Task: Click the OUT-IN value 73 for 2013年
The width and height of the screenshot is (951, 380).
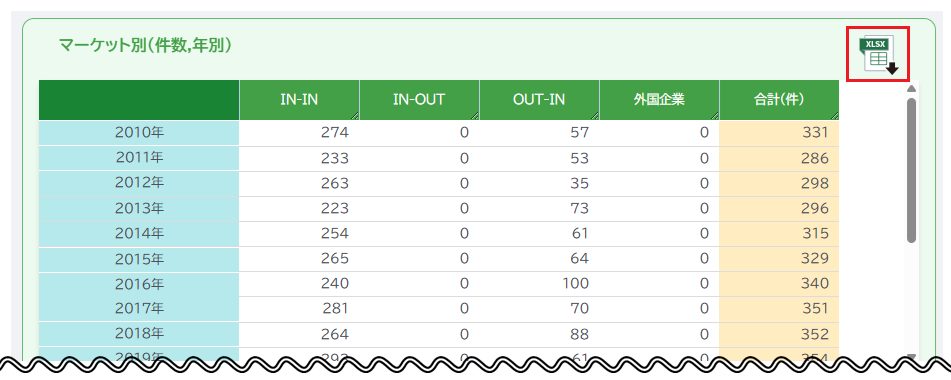Action: [x=580, y=208]
